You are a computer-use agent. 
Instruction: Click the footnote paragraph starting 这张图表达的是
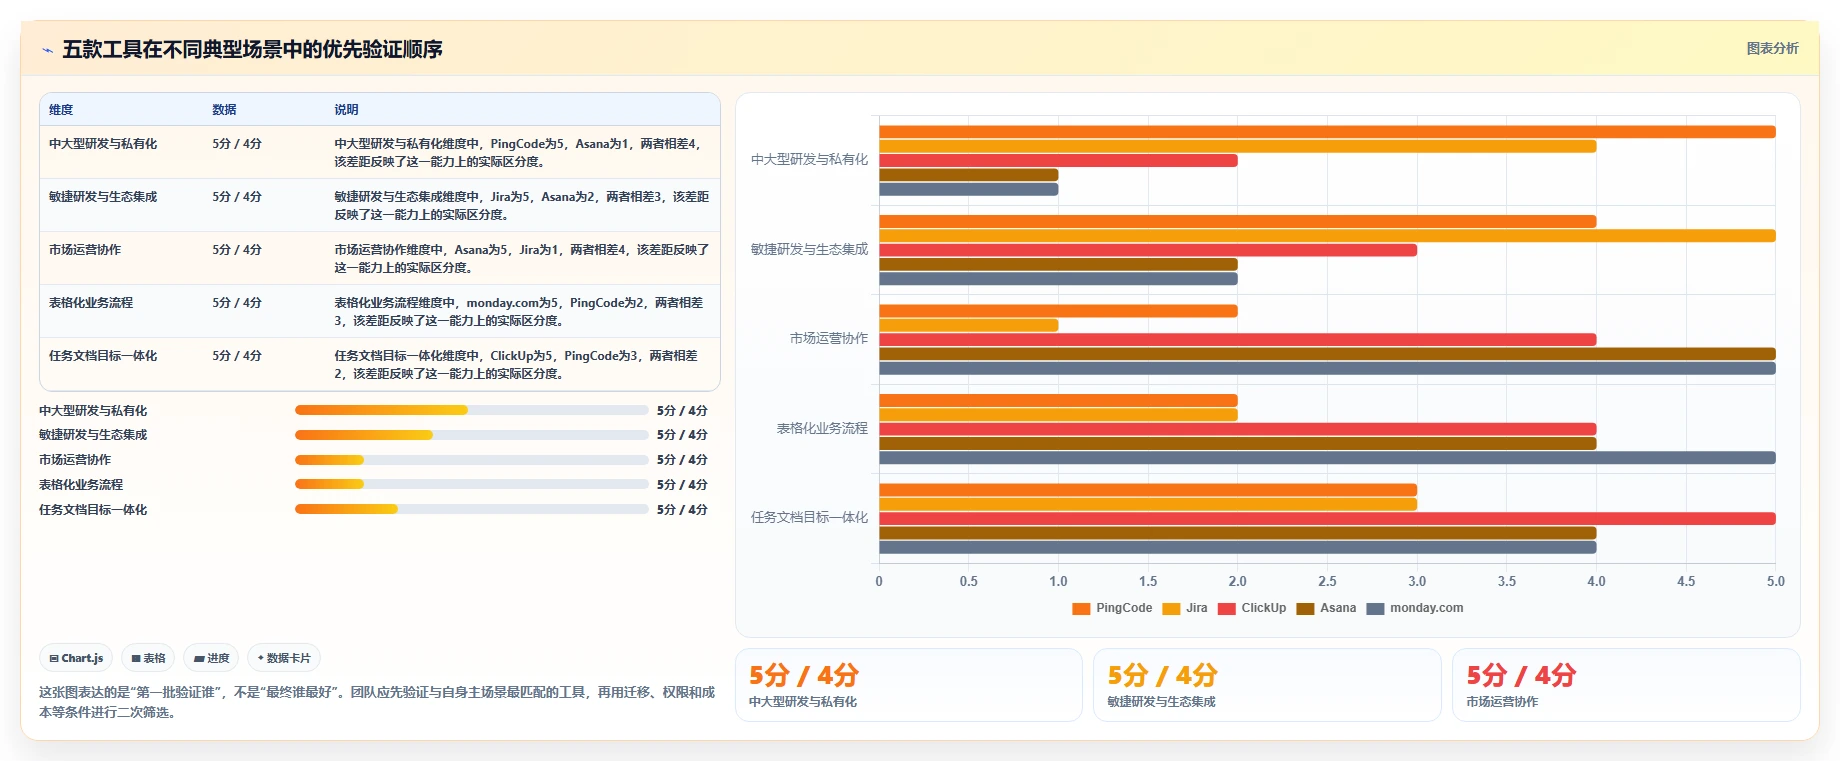[377, 702]
